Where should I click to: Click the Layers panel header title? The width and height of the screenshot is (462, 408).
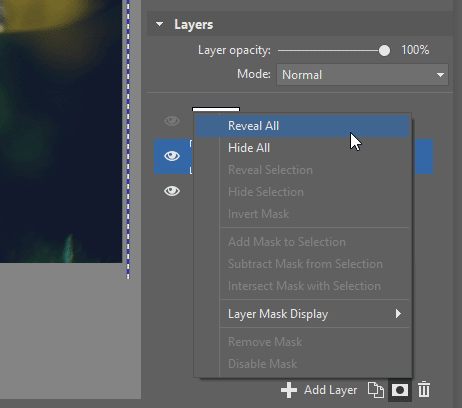[194, 24]
